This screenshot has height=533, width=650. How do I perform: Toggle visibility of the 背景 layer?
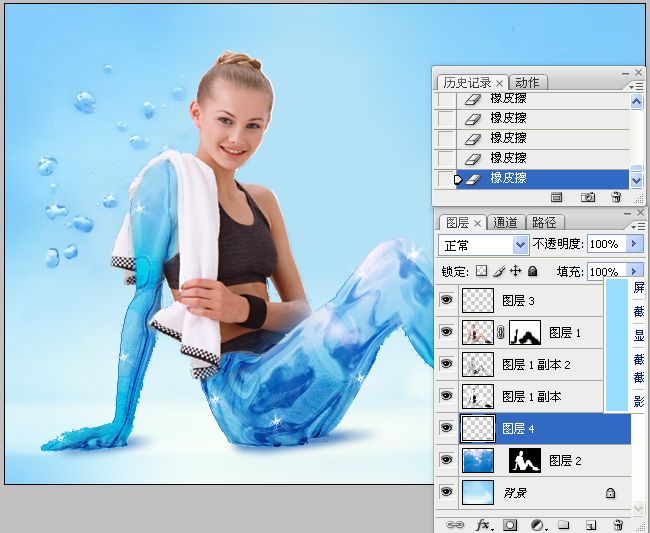[x=447, y=493]
